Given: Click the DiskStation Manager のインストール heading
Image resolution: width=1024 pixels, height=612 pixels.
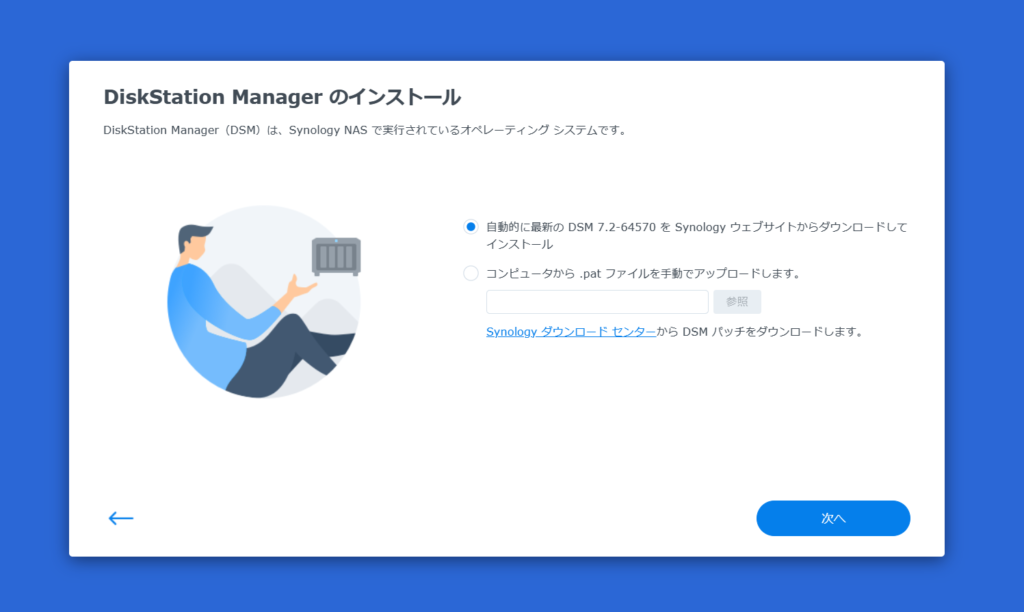Looking at the screenshot, I should click(x=282, y=97).
